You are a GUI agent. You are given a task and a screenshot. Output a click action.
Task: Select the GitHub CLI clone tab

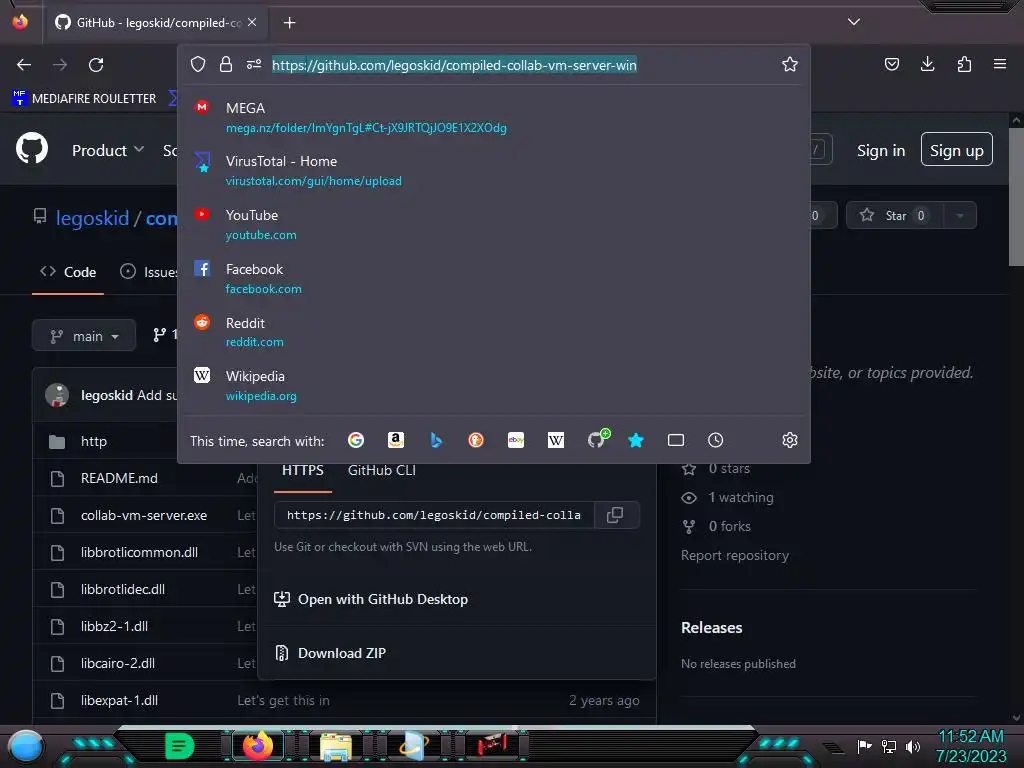click(x=381, y=470)
